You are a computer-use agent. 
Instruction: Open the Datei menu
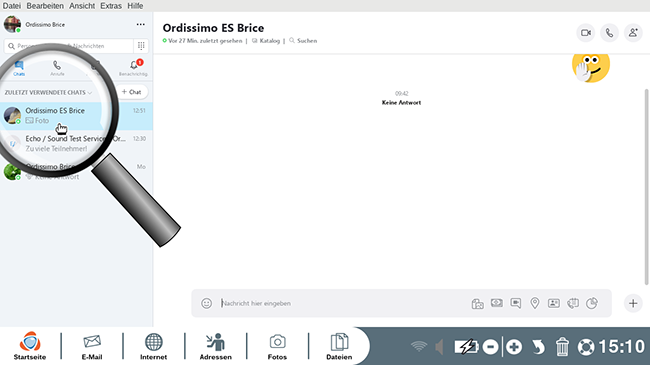(12, 6)
